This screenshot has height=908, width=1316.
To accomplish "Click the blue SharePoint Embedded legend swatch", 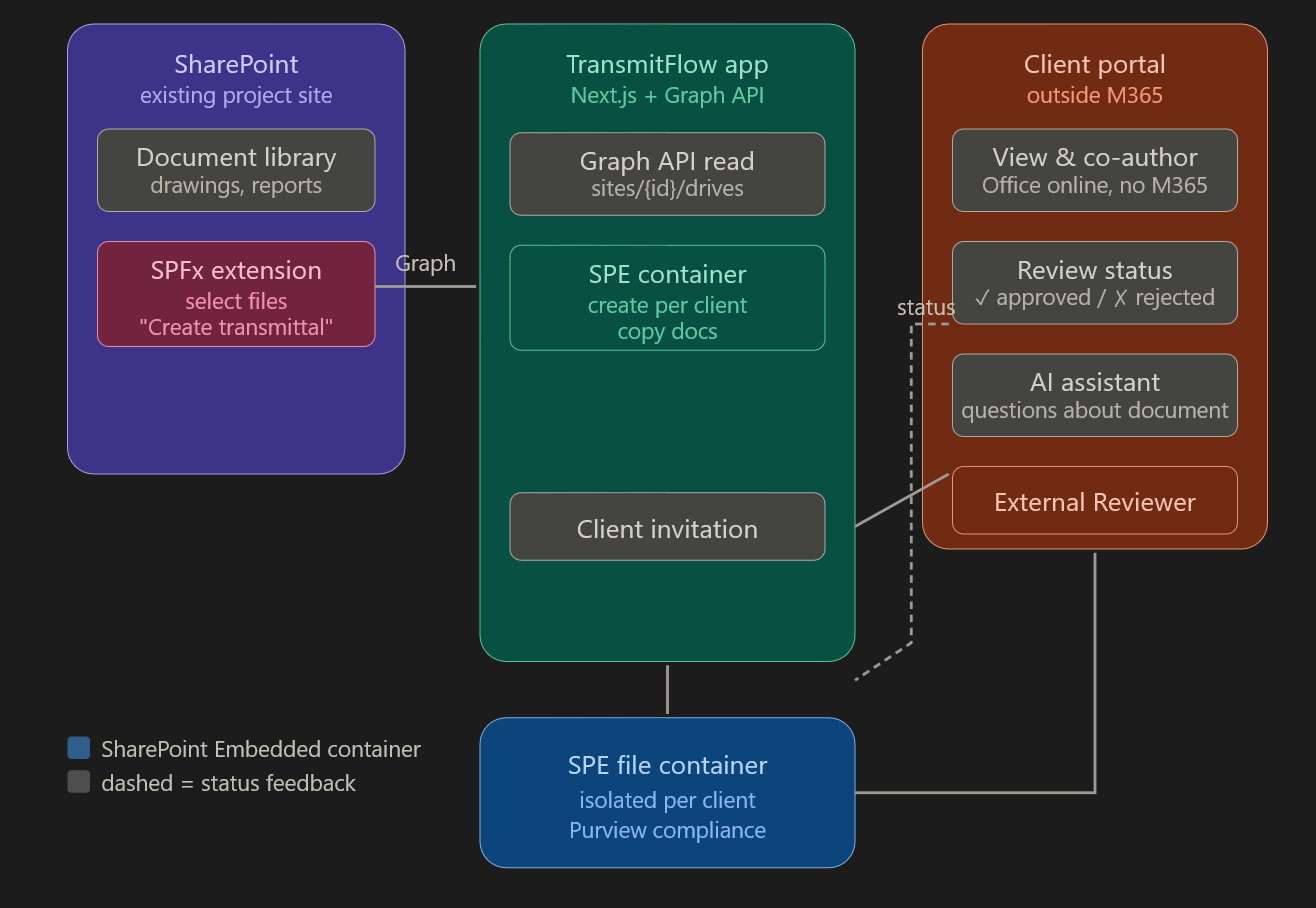I will point(79,748).
